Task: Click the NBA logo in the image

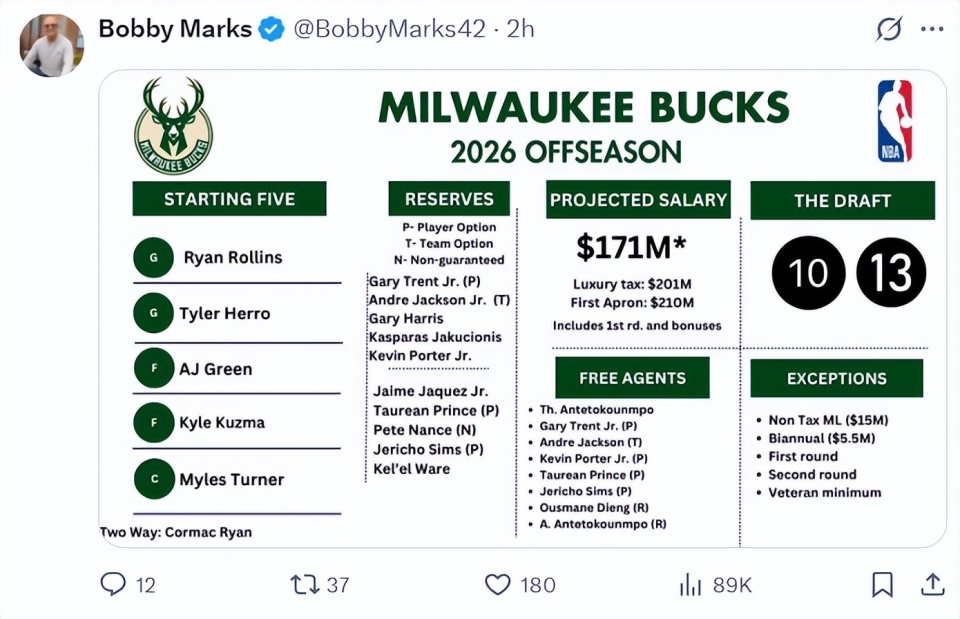Action: click(x=894, y=121)
